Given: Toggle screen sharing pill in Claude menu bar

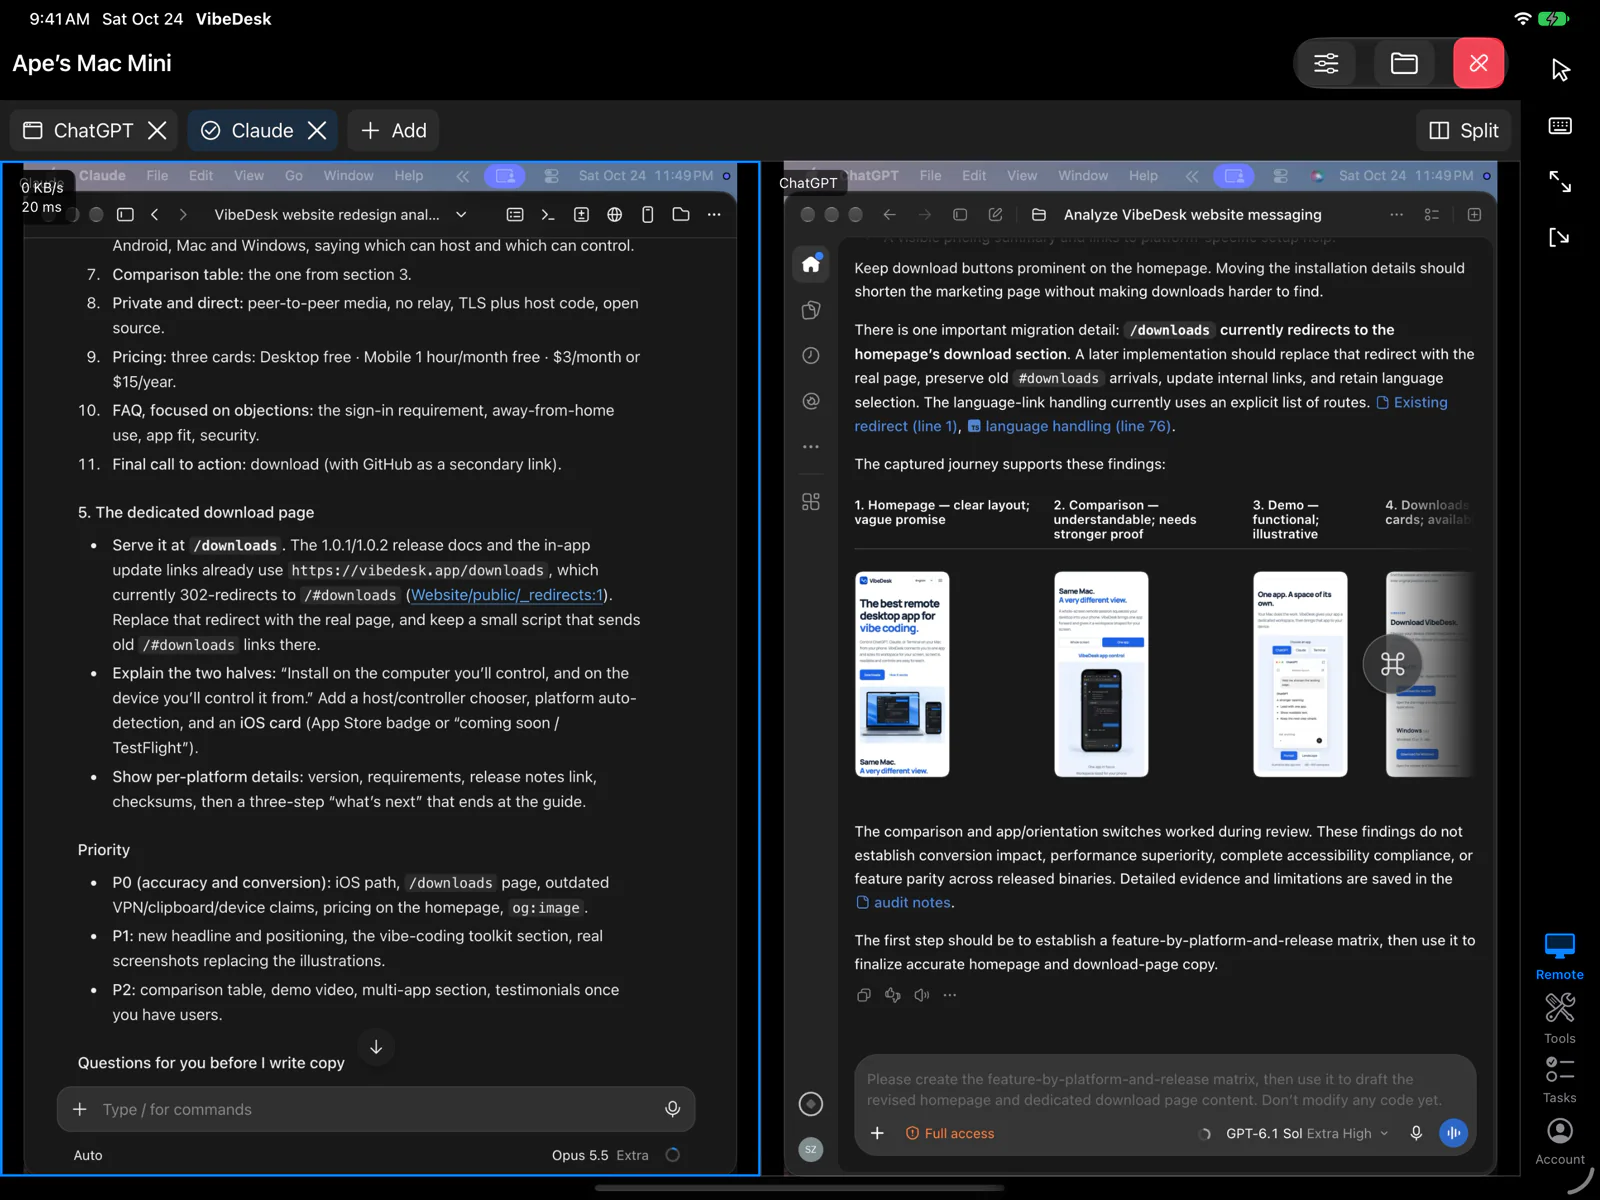Looking at the screenshot, I should pyautogui.click(x=505, y=176).
